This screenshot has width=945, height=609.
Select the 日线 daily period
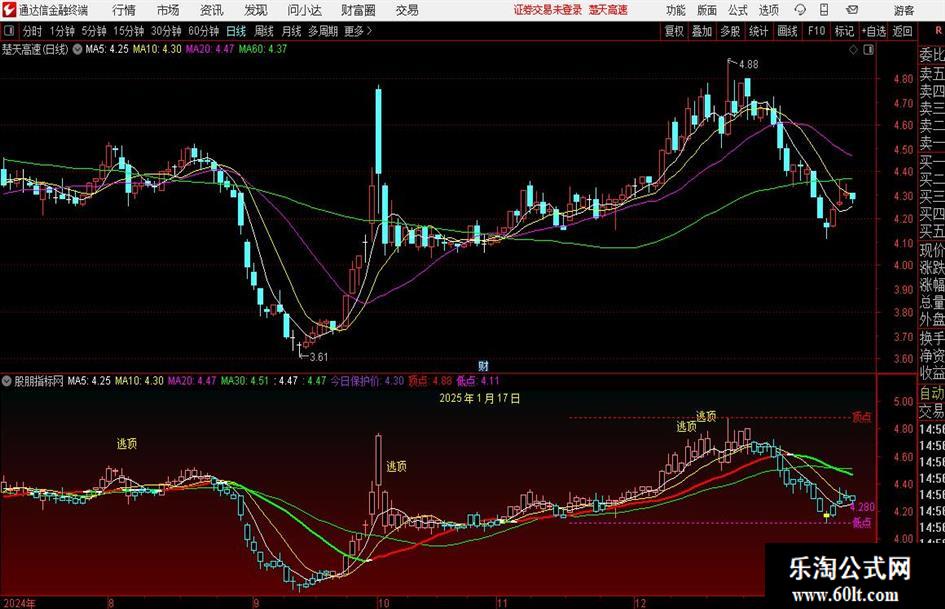tap(236, 31)
